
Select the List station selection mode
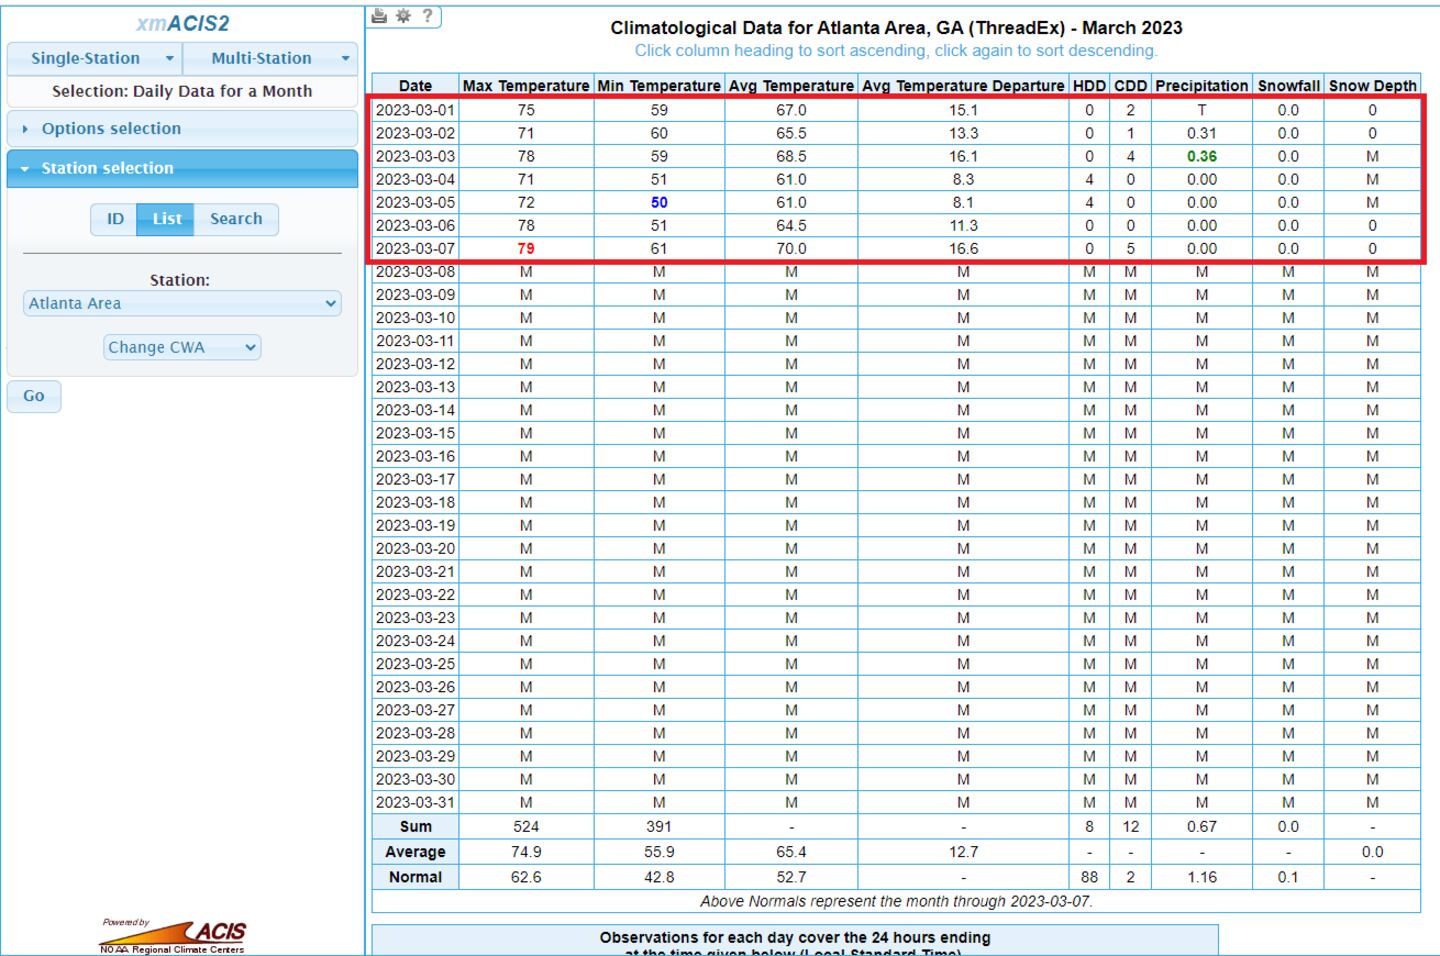coord(167,219)
